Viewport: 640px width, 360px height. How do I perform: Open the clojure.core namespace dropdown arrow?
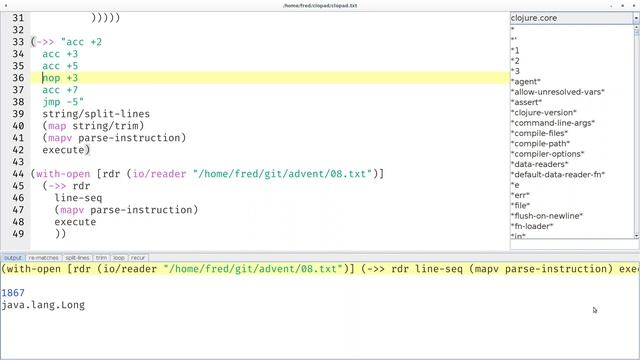636,18
